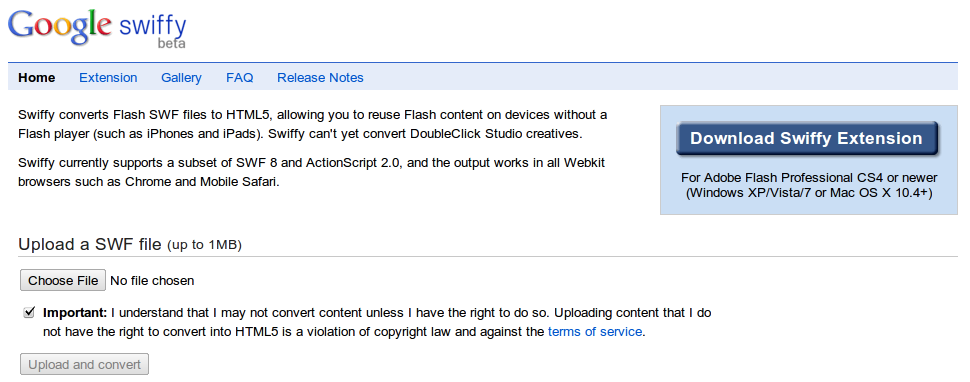This screenshot has height=382, width=970.
Task: Open the Release Notes tab
Action: click(x=320, y=77)
